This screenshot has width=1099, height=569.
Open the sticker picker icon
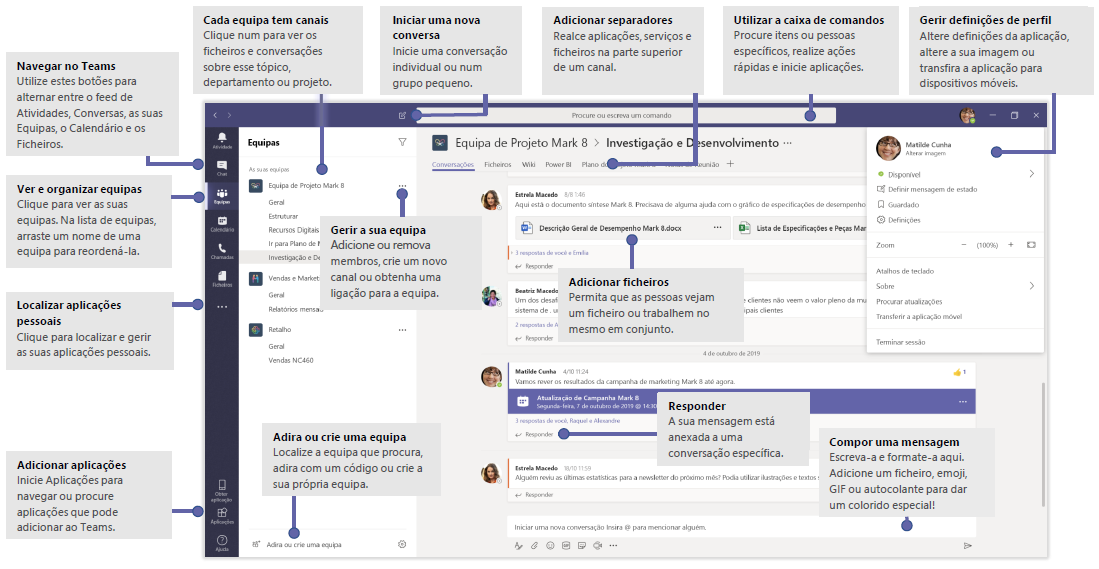(x=582, y=545)
